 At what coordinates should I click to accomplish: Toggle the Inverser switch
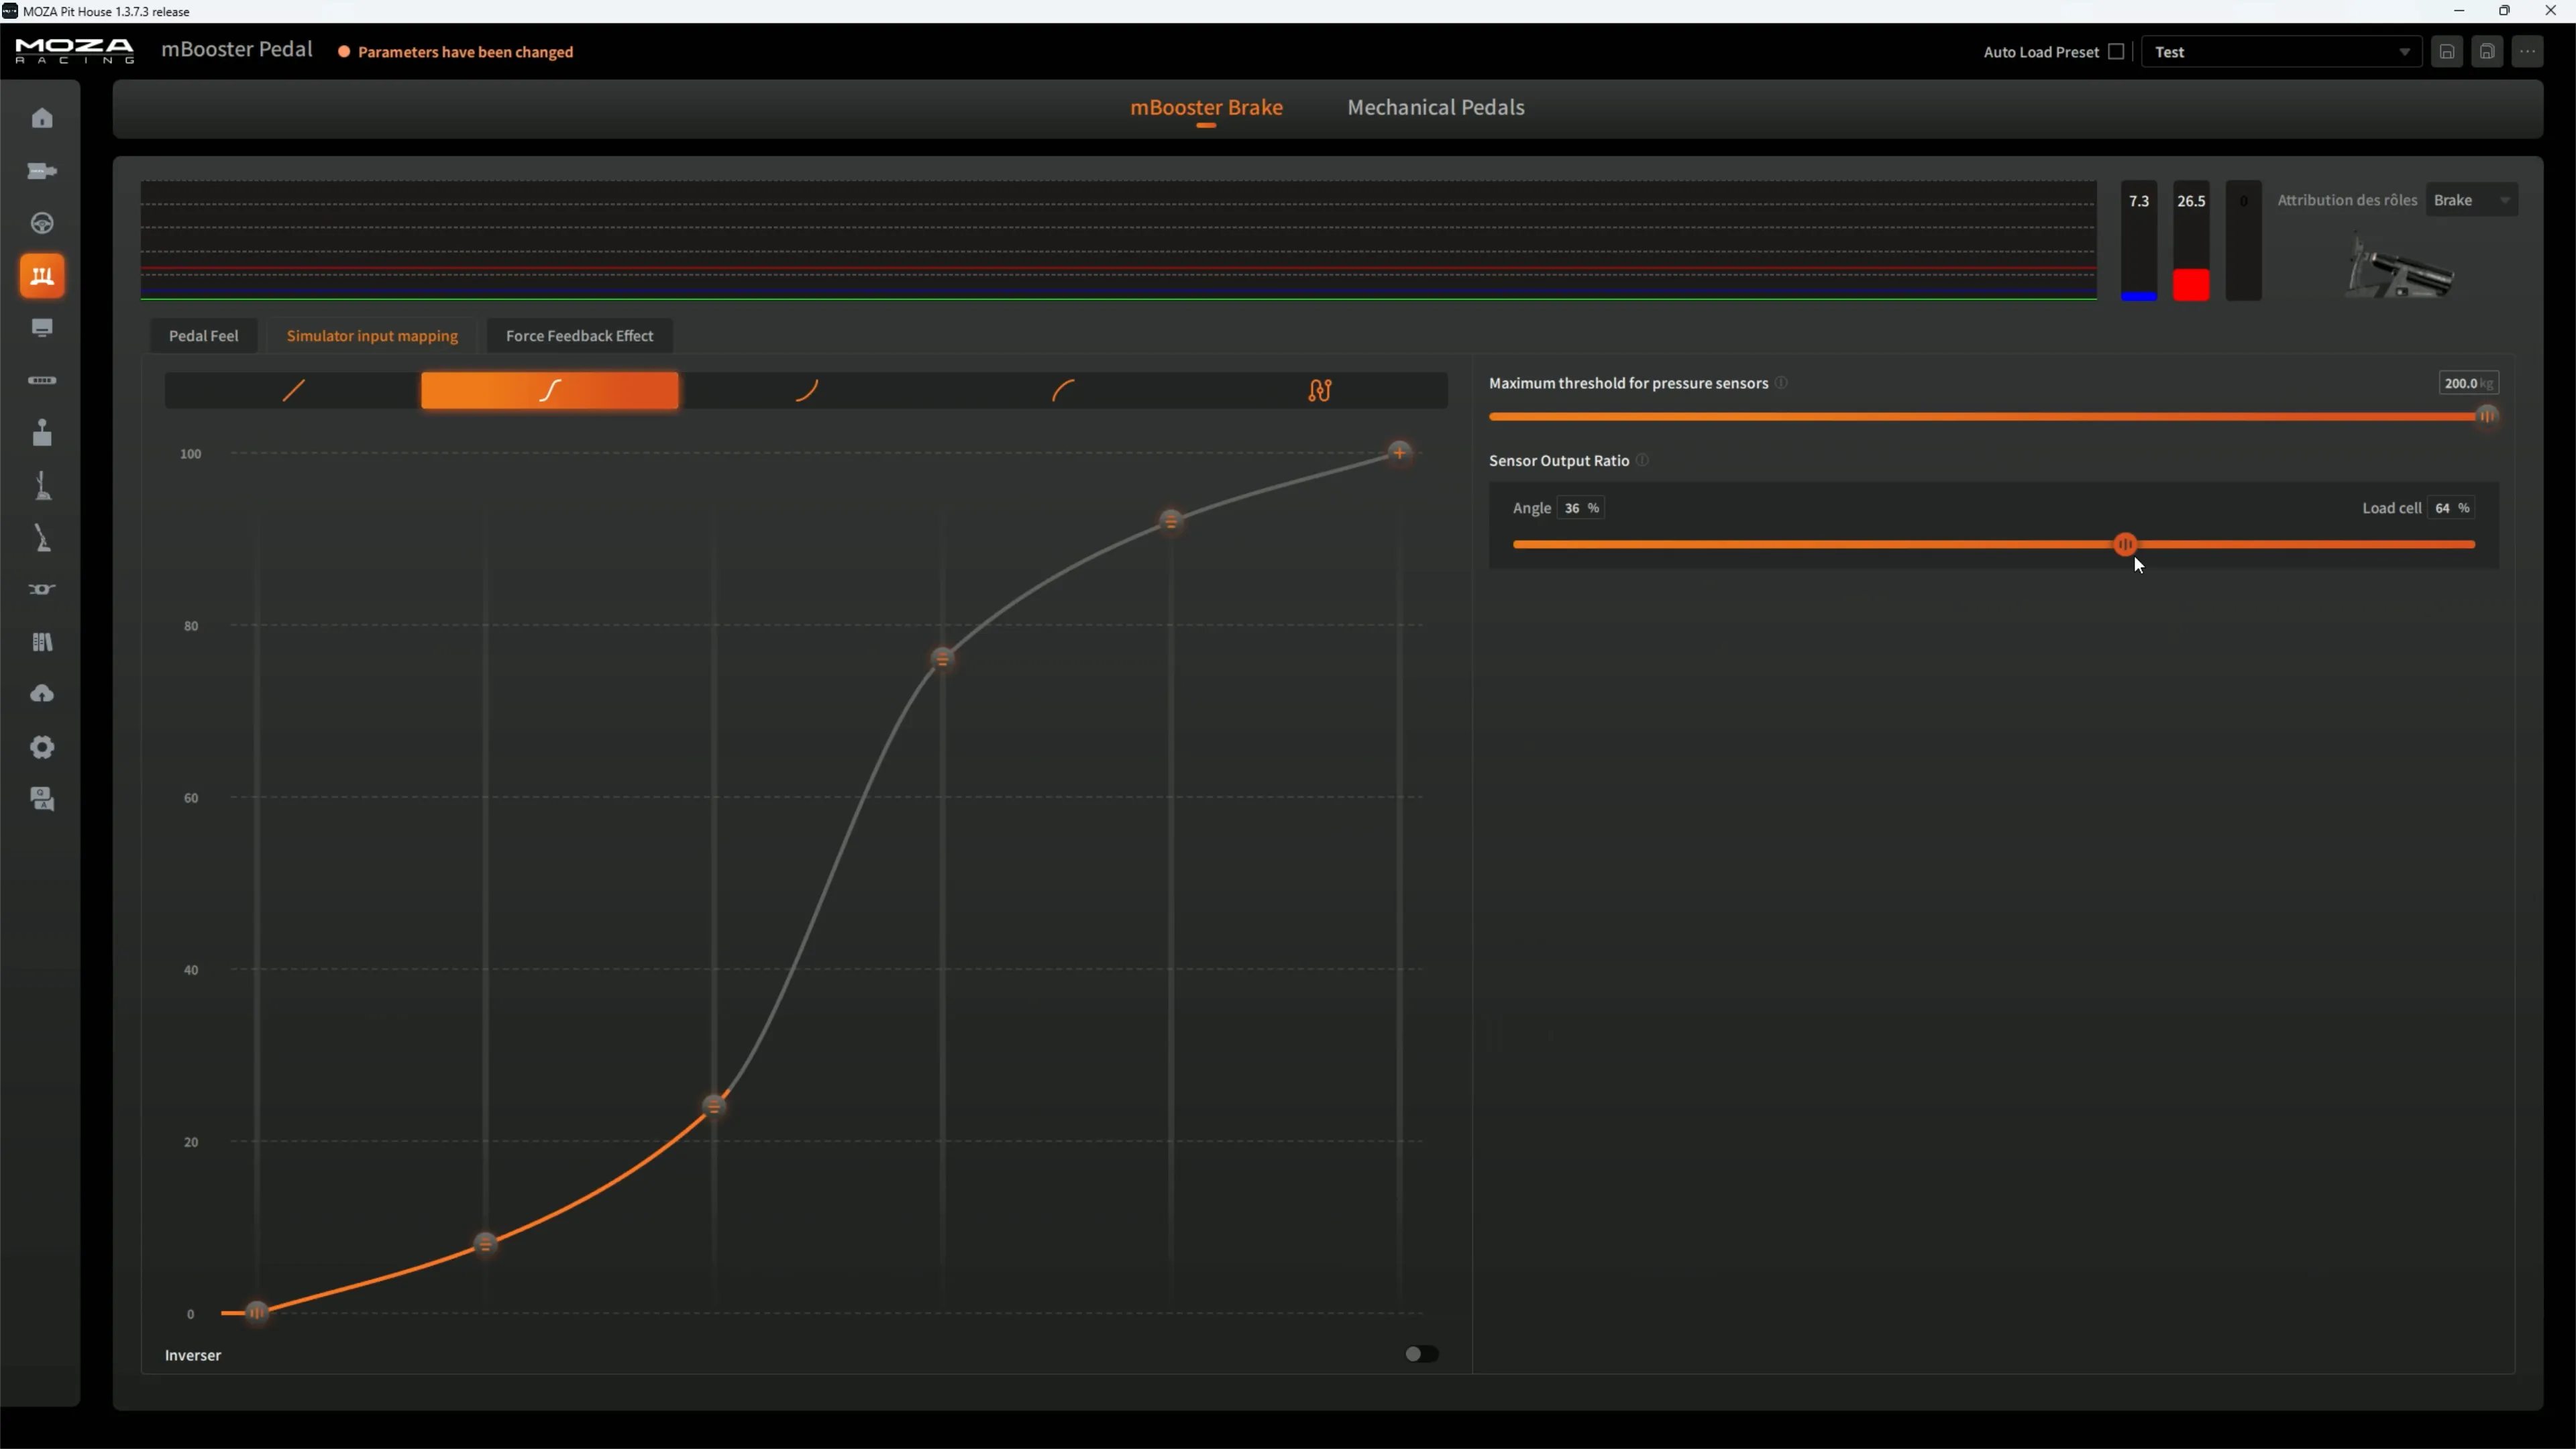(x=1421, y=1354)
